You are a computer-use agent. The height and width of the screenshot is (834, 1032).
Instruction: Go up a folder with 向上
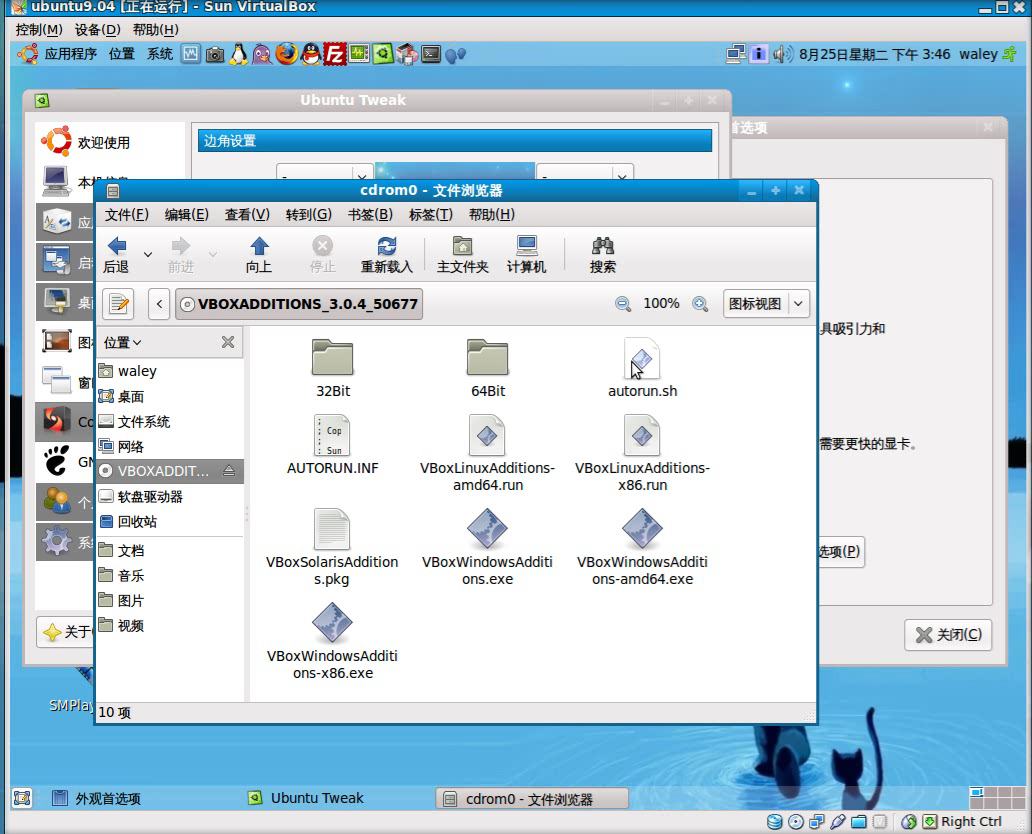(259, 255)
